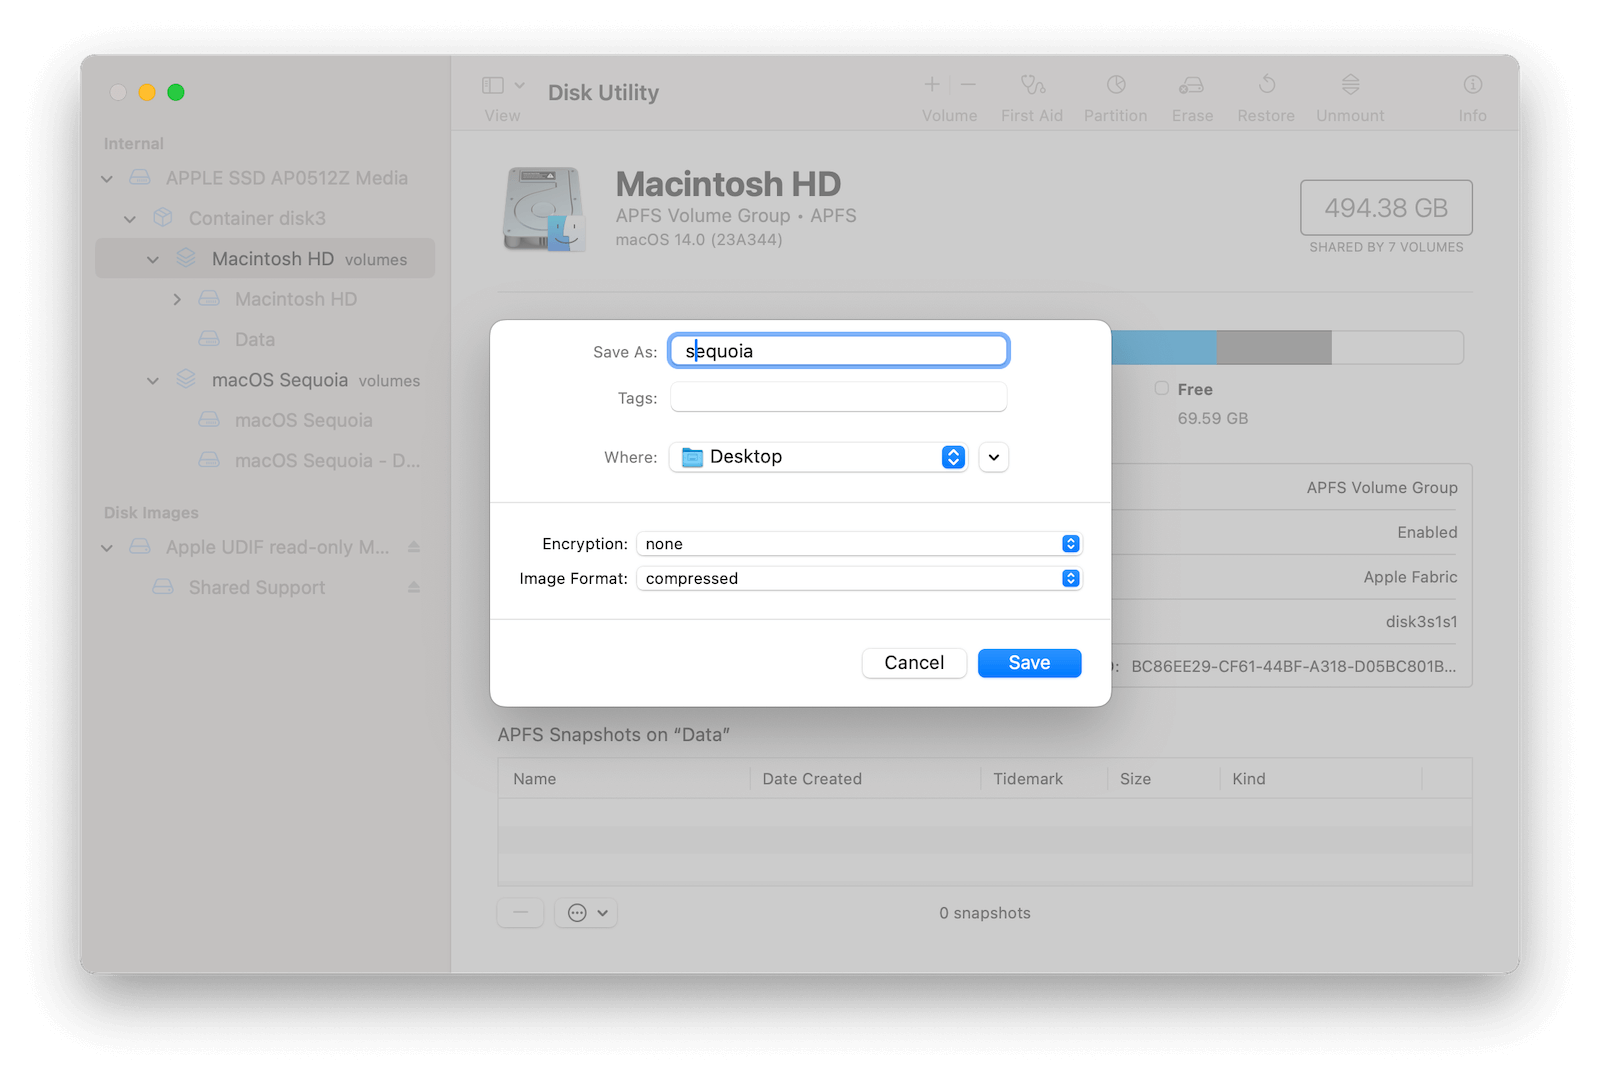
Task: Collapse the macOS Sequoia volumes group
Action: pyautogui.click(x=153, y=381)
